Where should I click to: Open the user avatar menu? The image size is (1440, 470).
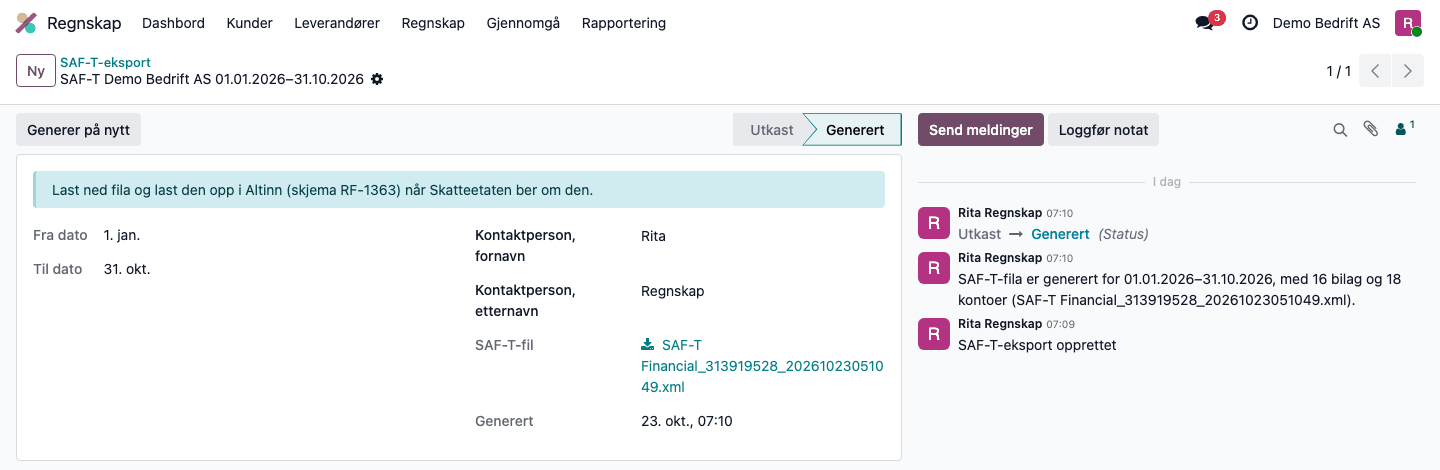tap(1408, 23)
